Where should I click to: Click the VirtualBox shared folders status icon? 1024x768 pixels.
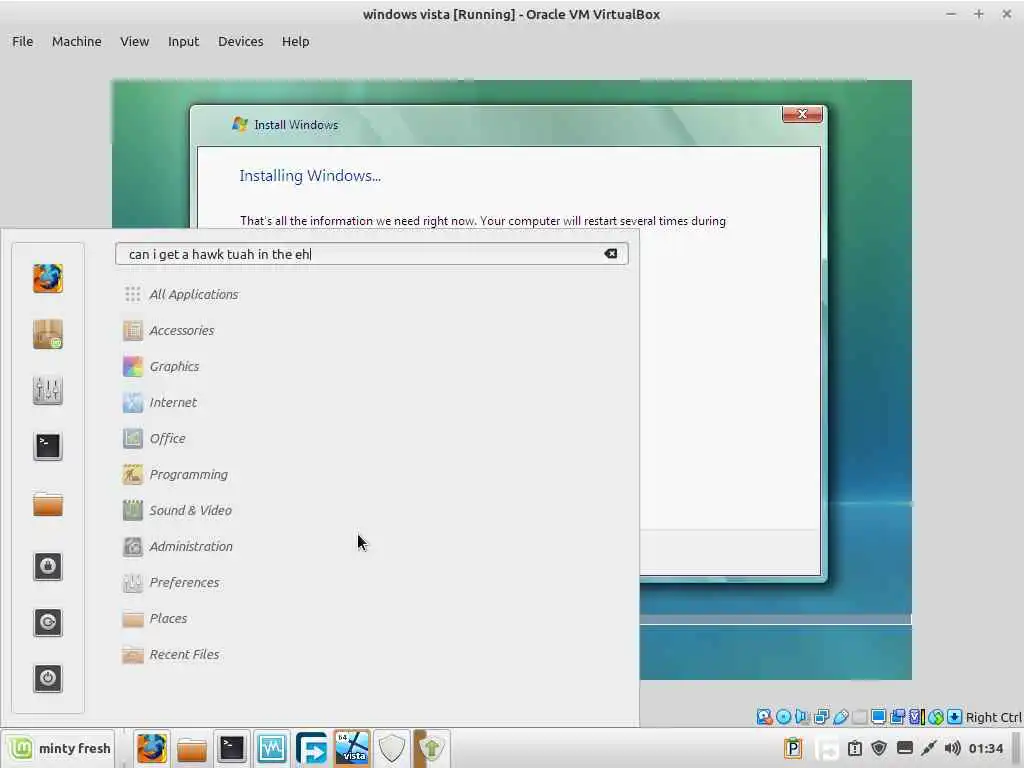[x=859, y=717]
